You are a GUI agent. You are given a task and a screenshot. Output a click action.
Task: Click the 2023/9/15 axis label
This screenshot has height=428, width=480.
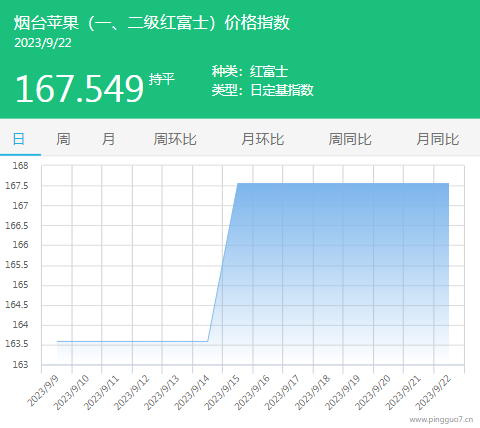click(x=222, y=393)
